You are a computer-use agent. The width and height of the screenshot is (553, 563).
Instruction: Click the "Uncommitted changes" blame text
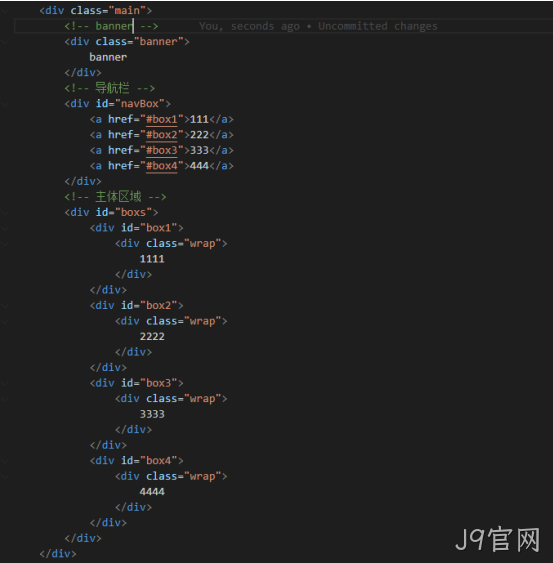[x=378, y=26]
